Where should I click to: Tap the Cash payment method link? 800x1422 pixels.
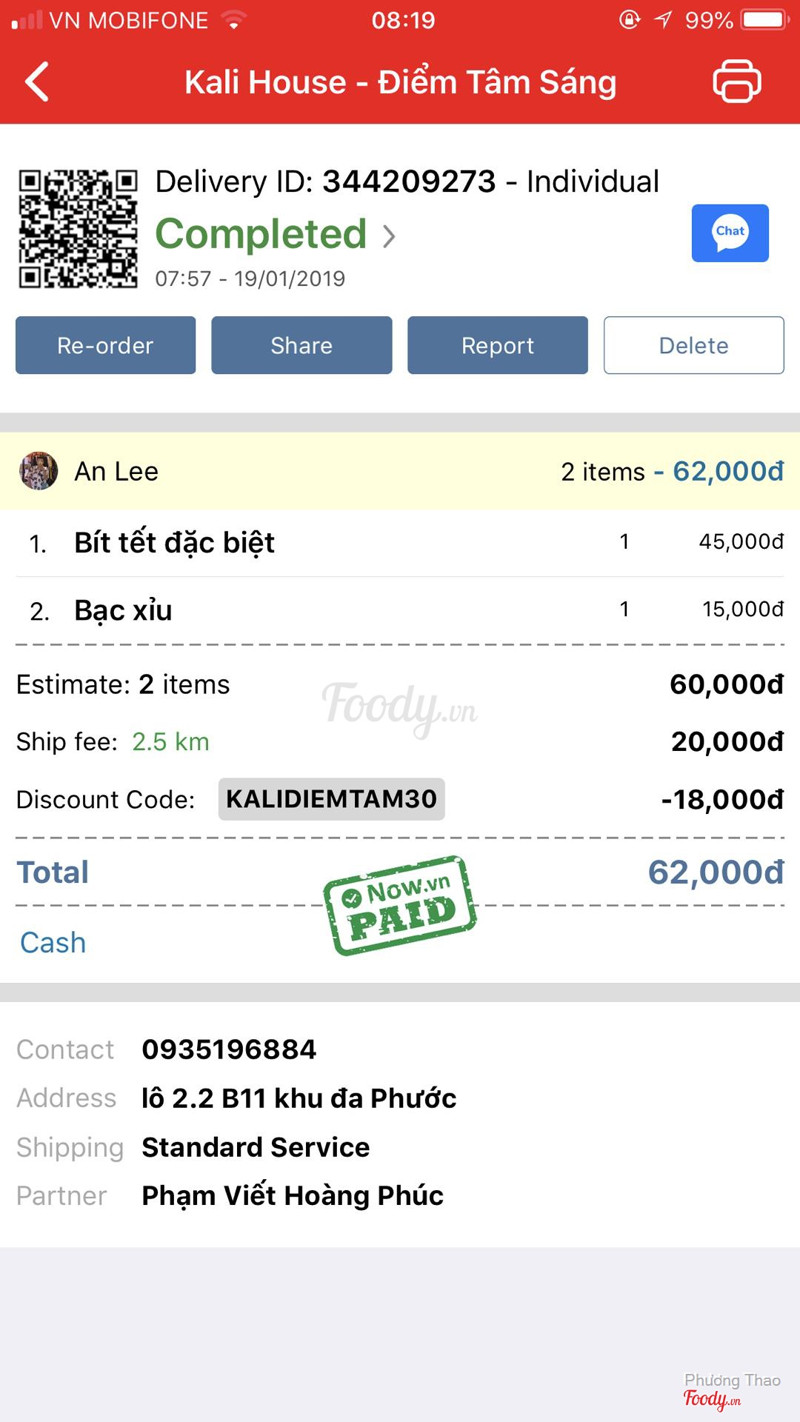(x=53, y=942)
